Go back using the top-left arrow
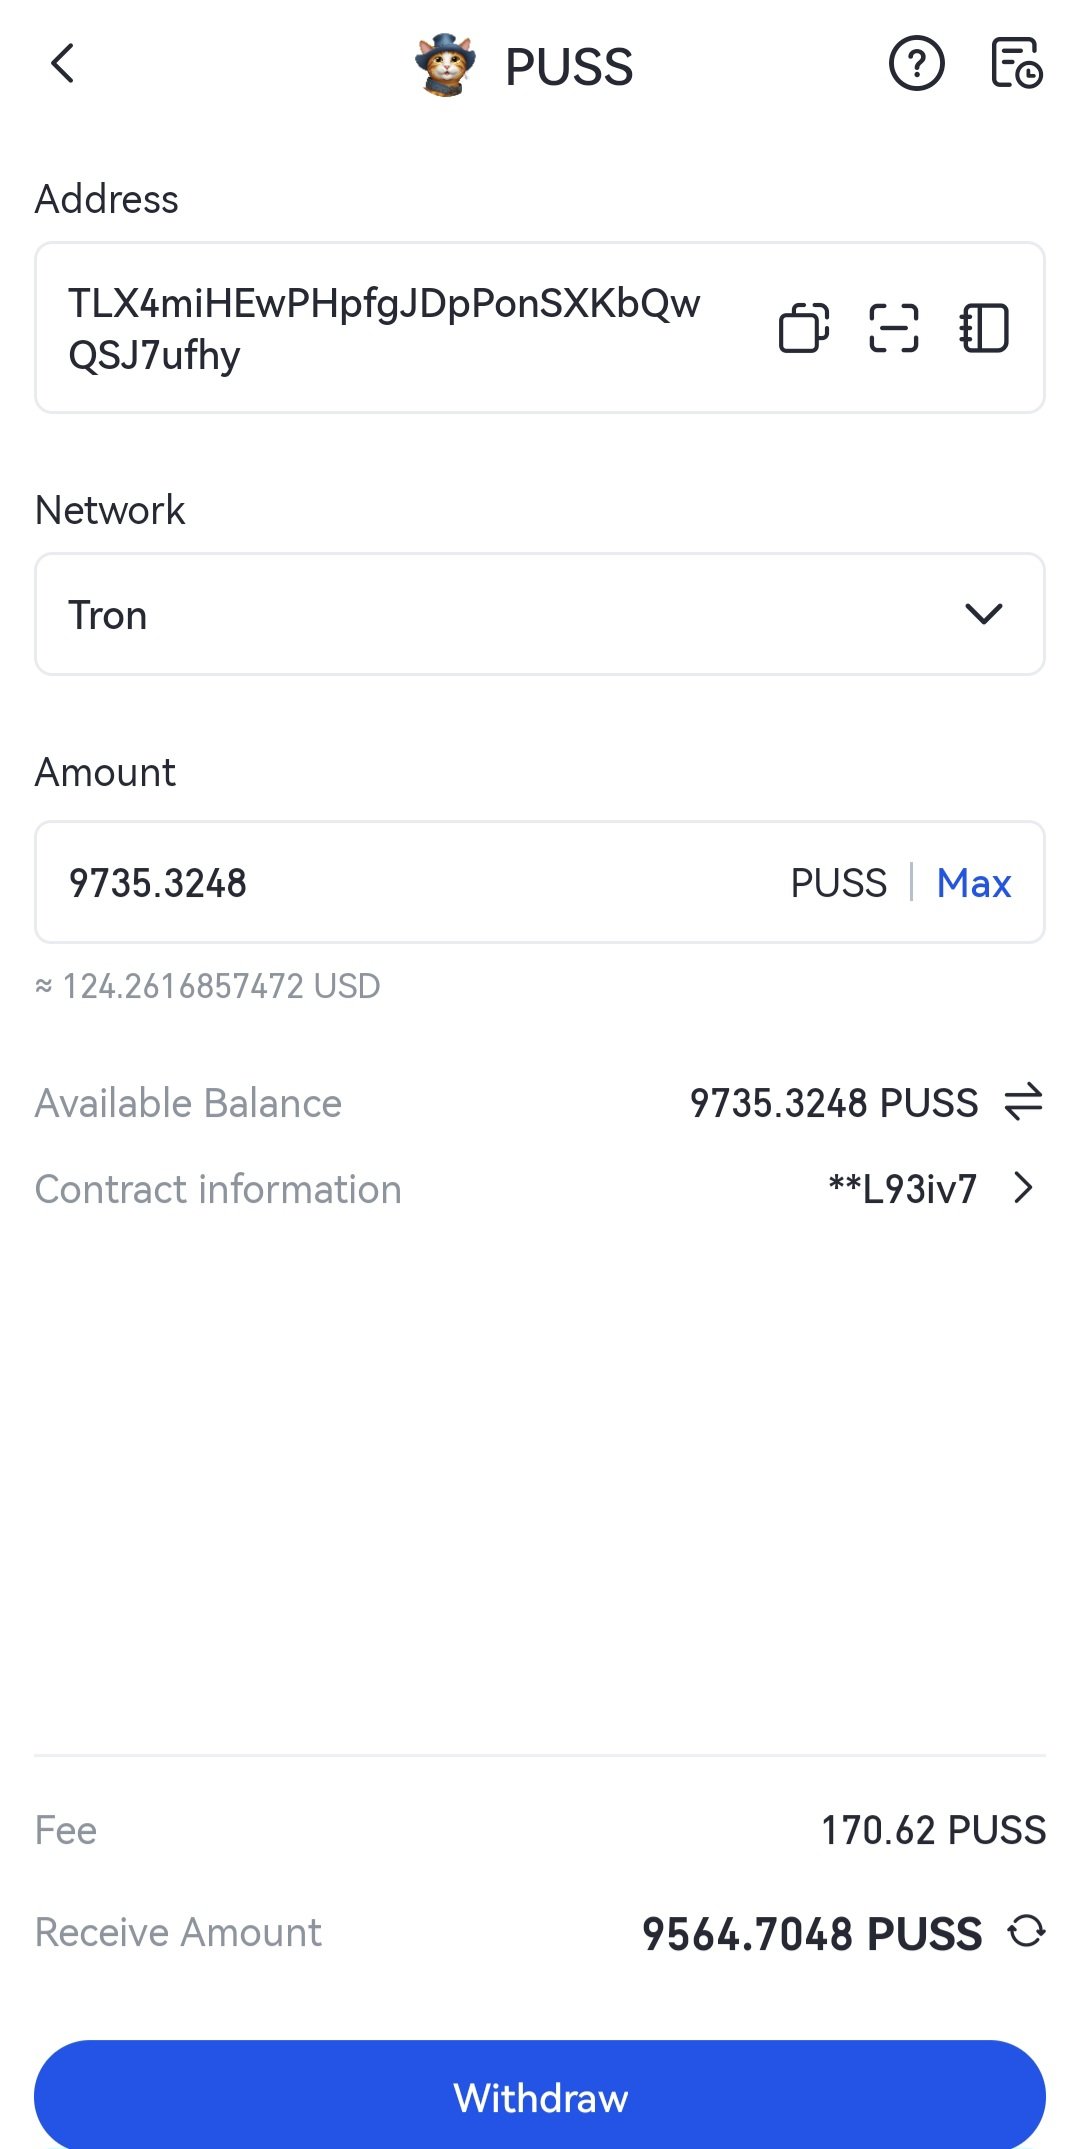 click(x=62, y=64)
